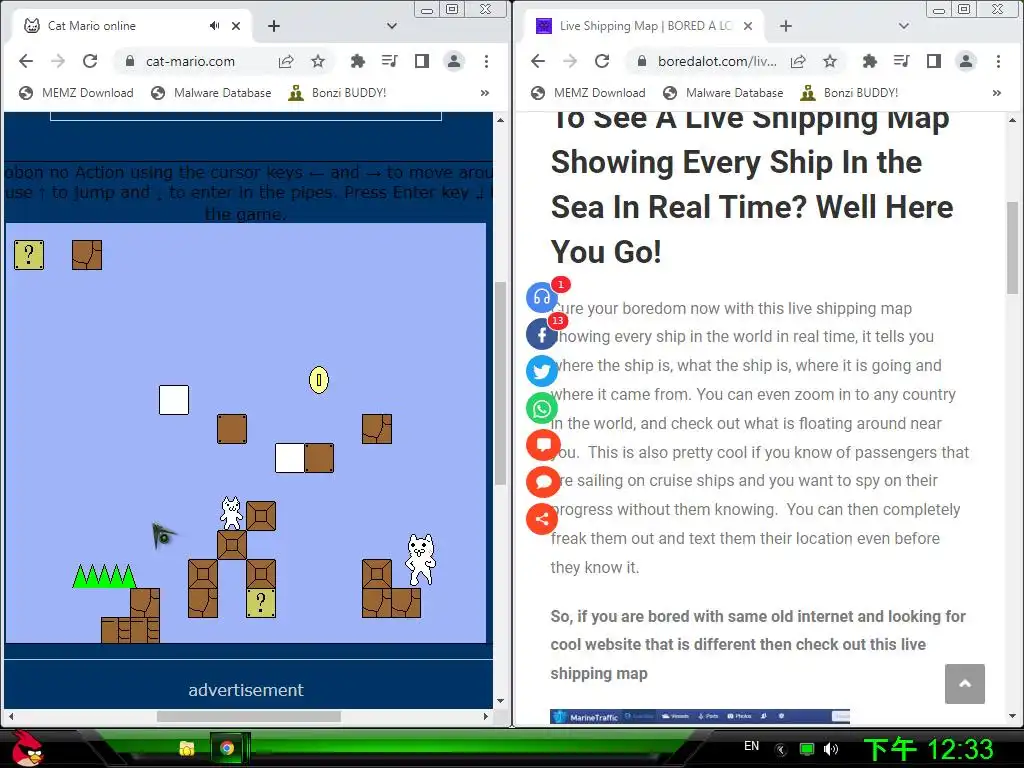Close the Cat Mario online tab

236,26
